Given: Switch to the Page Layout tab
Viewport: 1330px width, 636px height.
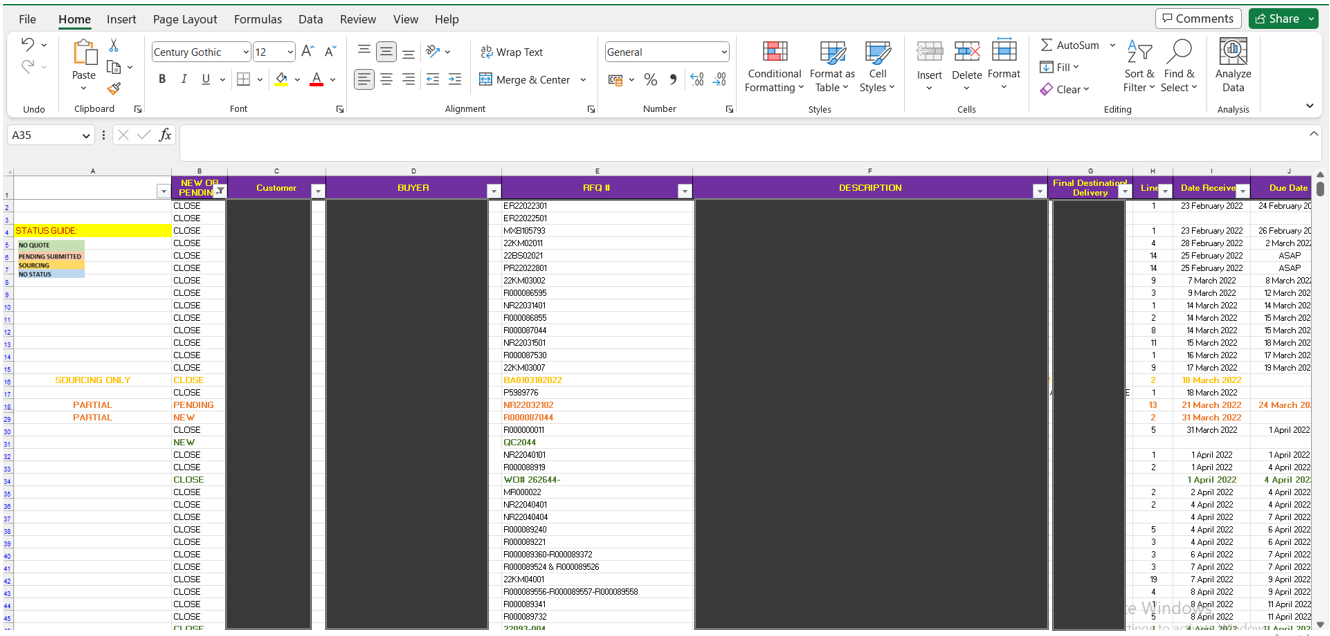Looking at the screenshot, I should (185, 19).
